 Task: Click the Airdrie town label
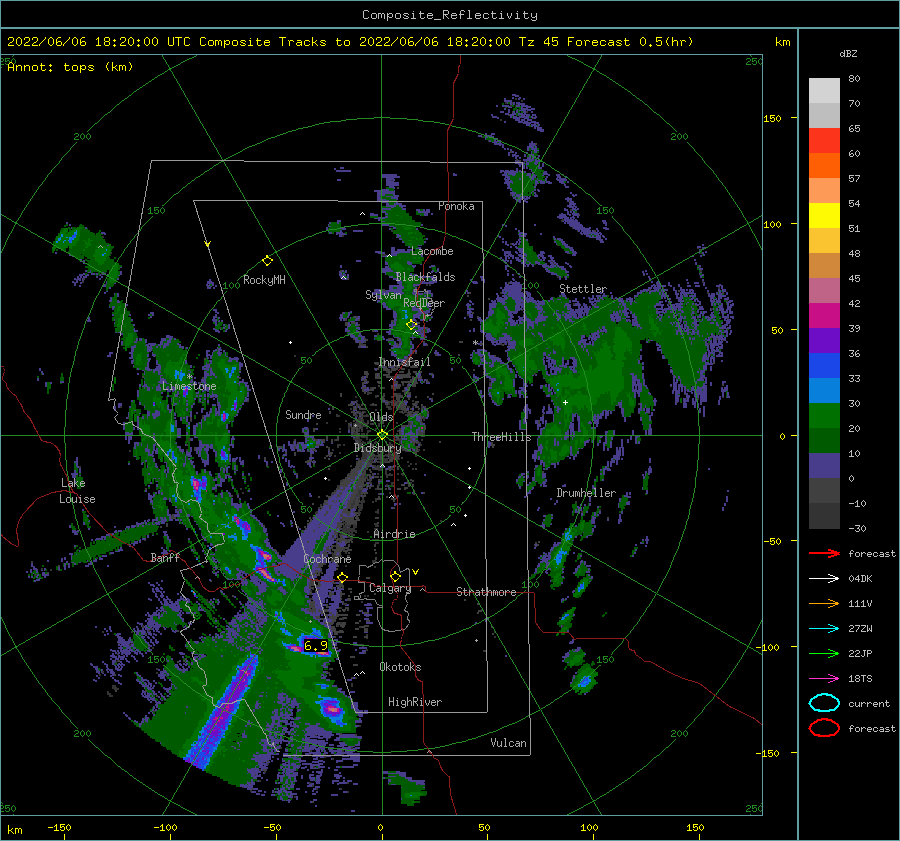pos(394,534)
